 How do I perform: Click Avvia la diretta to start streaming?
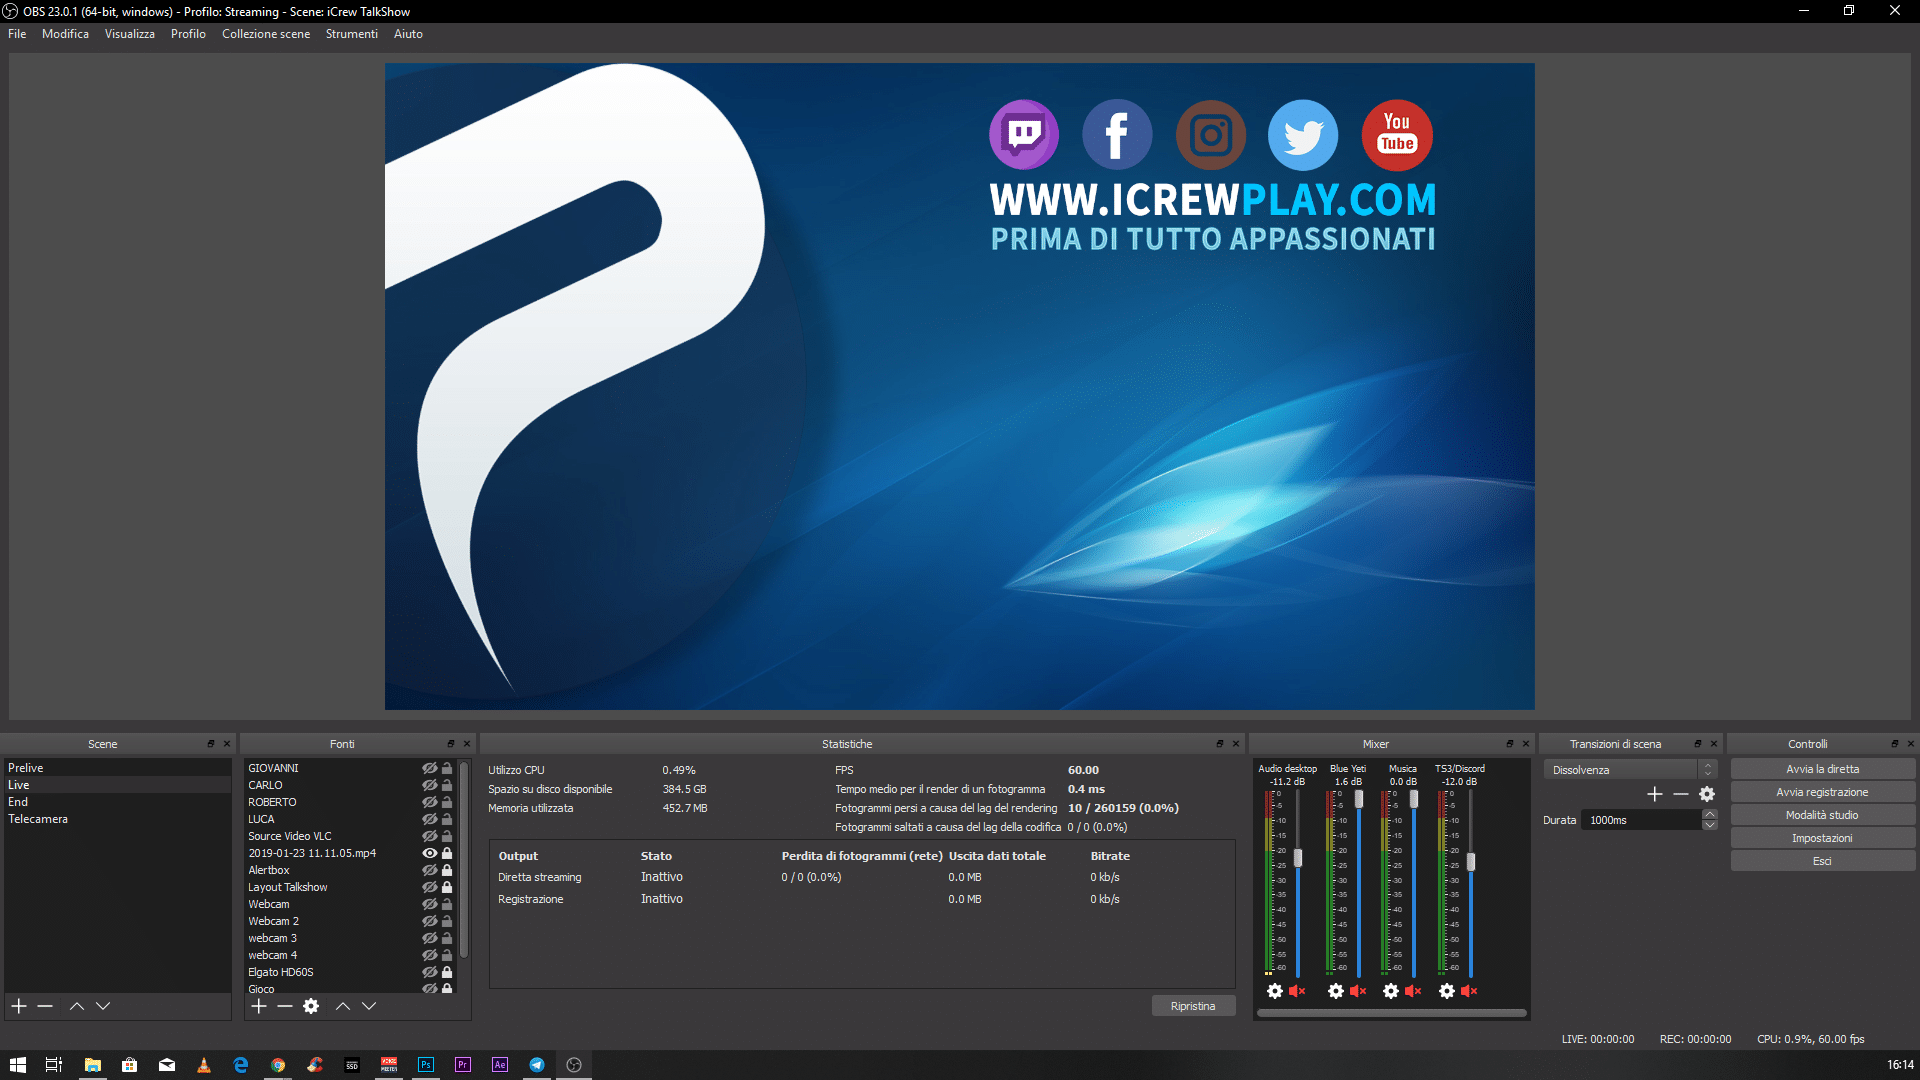tap(1823, 769)
